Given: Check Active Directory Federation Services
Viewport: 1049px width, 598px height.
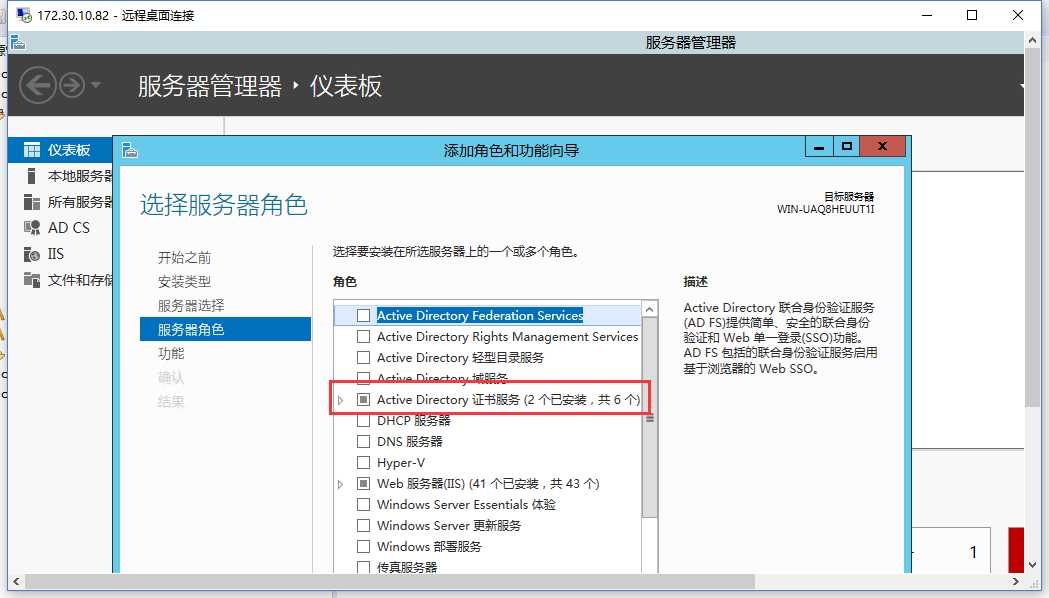Looking at the screenshot, I should [x=363, y=316].
